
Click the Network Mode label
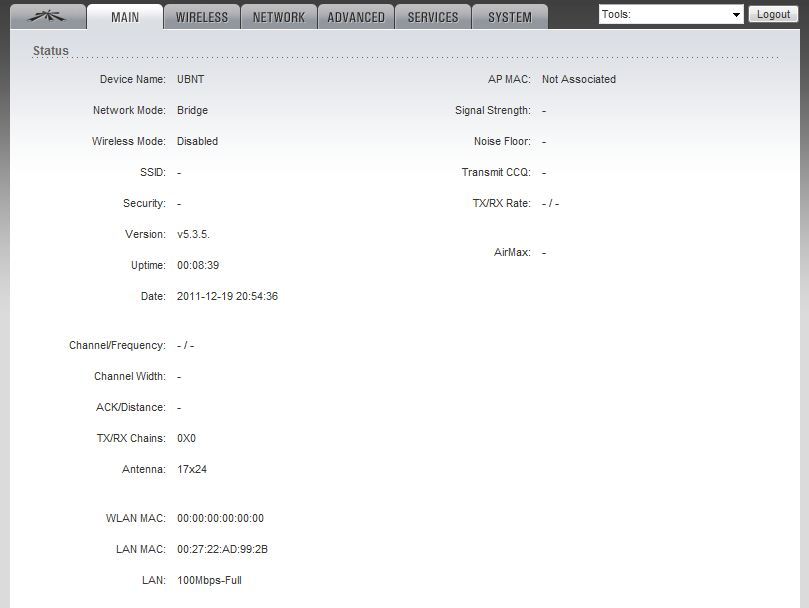point(130,110)
